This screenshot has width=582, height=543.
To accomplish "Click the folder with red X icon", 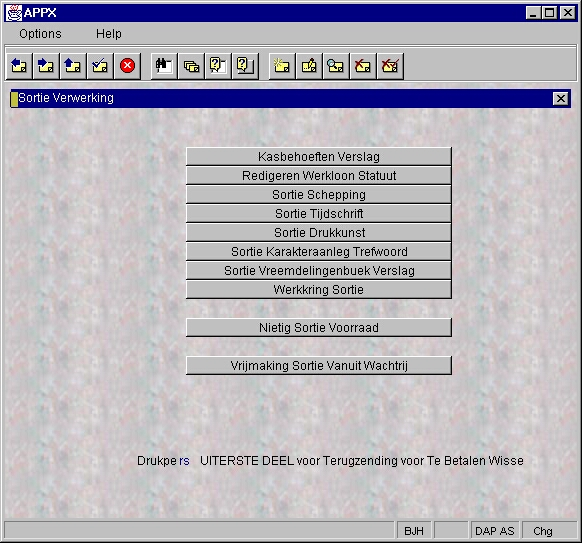I will pyautogui.click(x=363, y=66).
